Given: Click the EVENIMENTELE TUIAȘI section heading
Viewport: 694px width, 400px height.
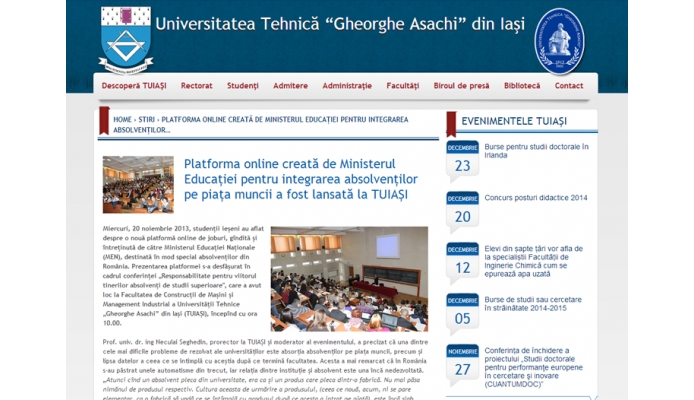Looking at the screenshot, I should click(x=514, y=121).
